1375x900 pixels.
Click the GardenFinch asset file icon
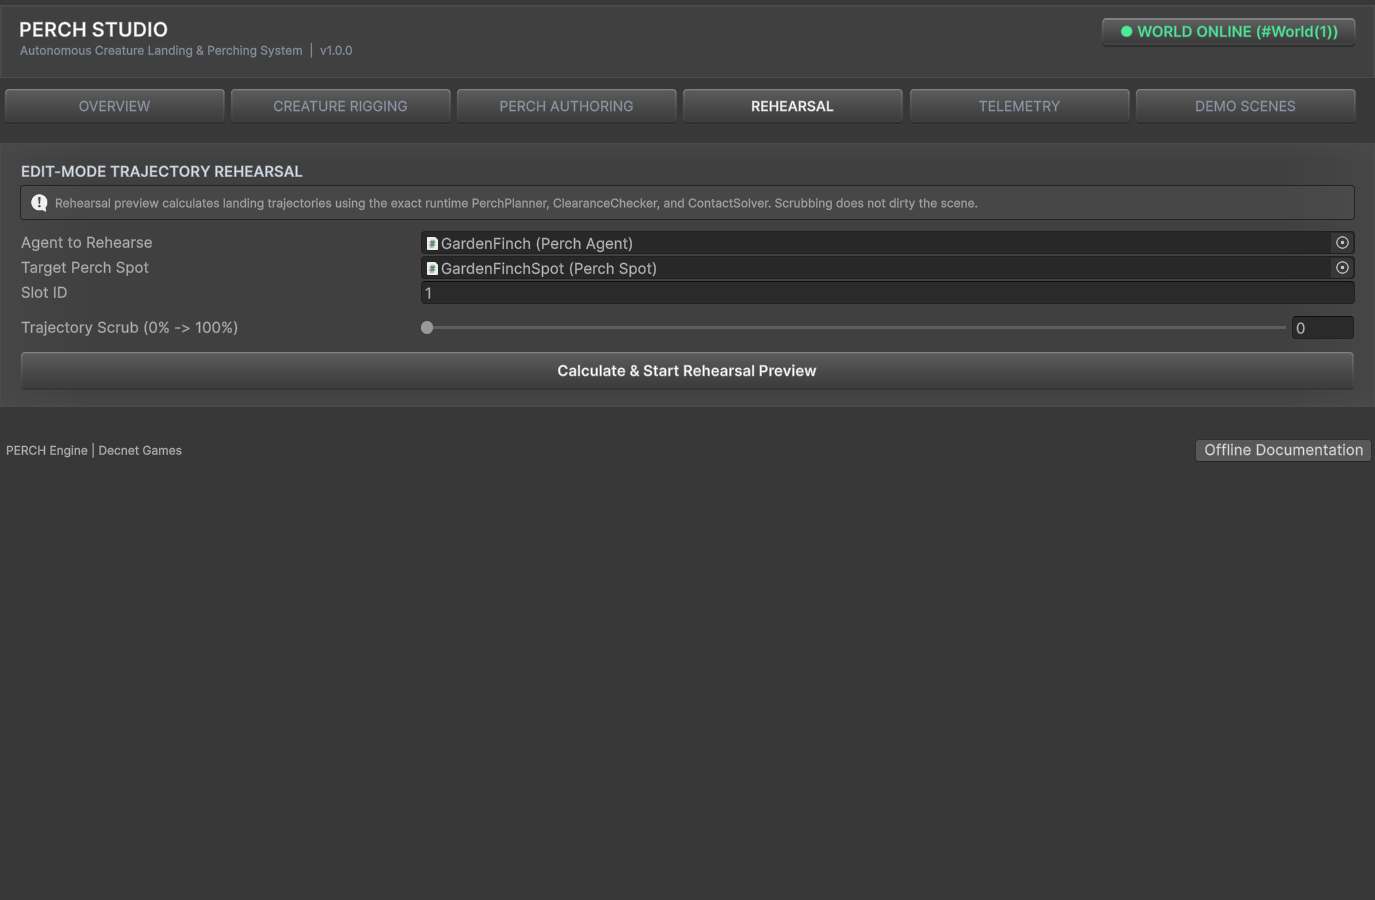[x=432, y=243]
